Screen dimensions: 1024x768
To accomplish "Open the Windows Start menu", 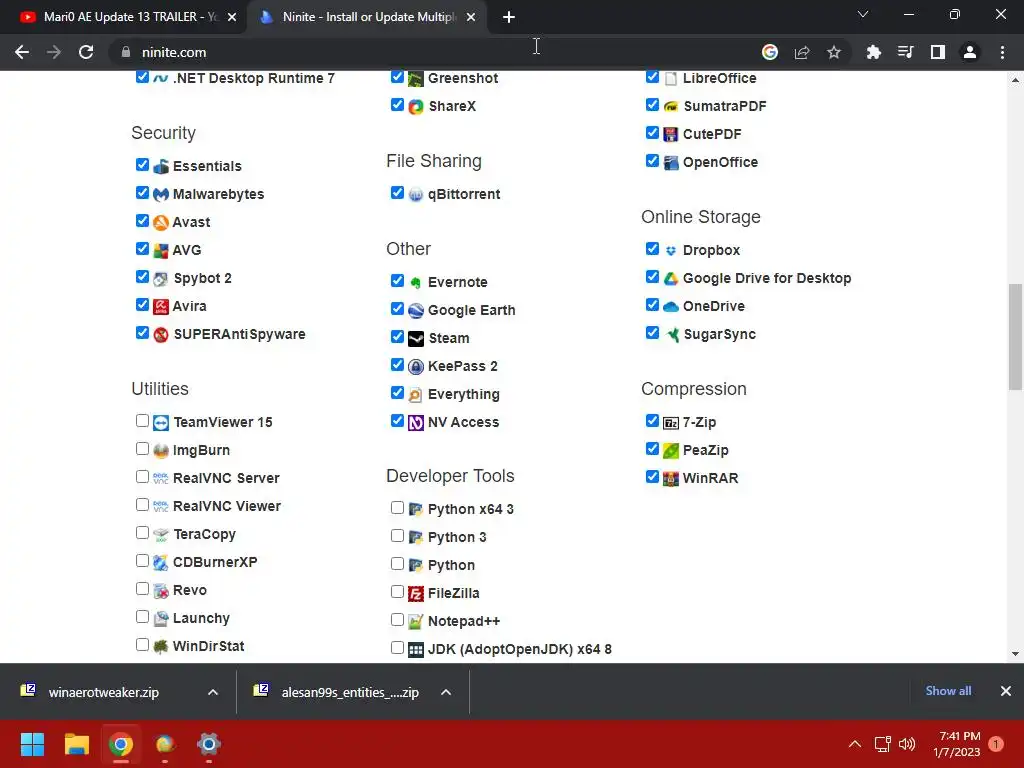I will pyautogui.click(x=32, y=744).
